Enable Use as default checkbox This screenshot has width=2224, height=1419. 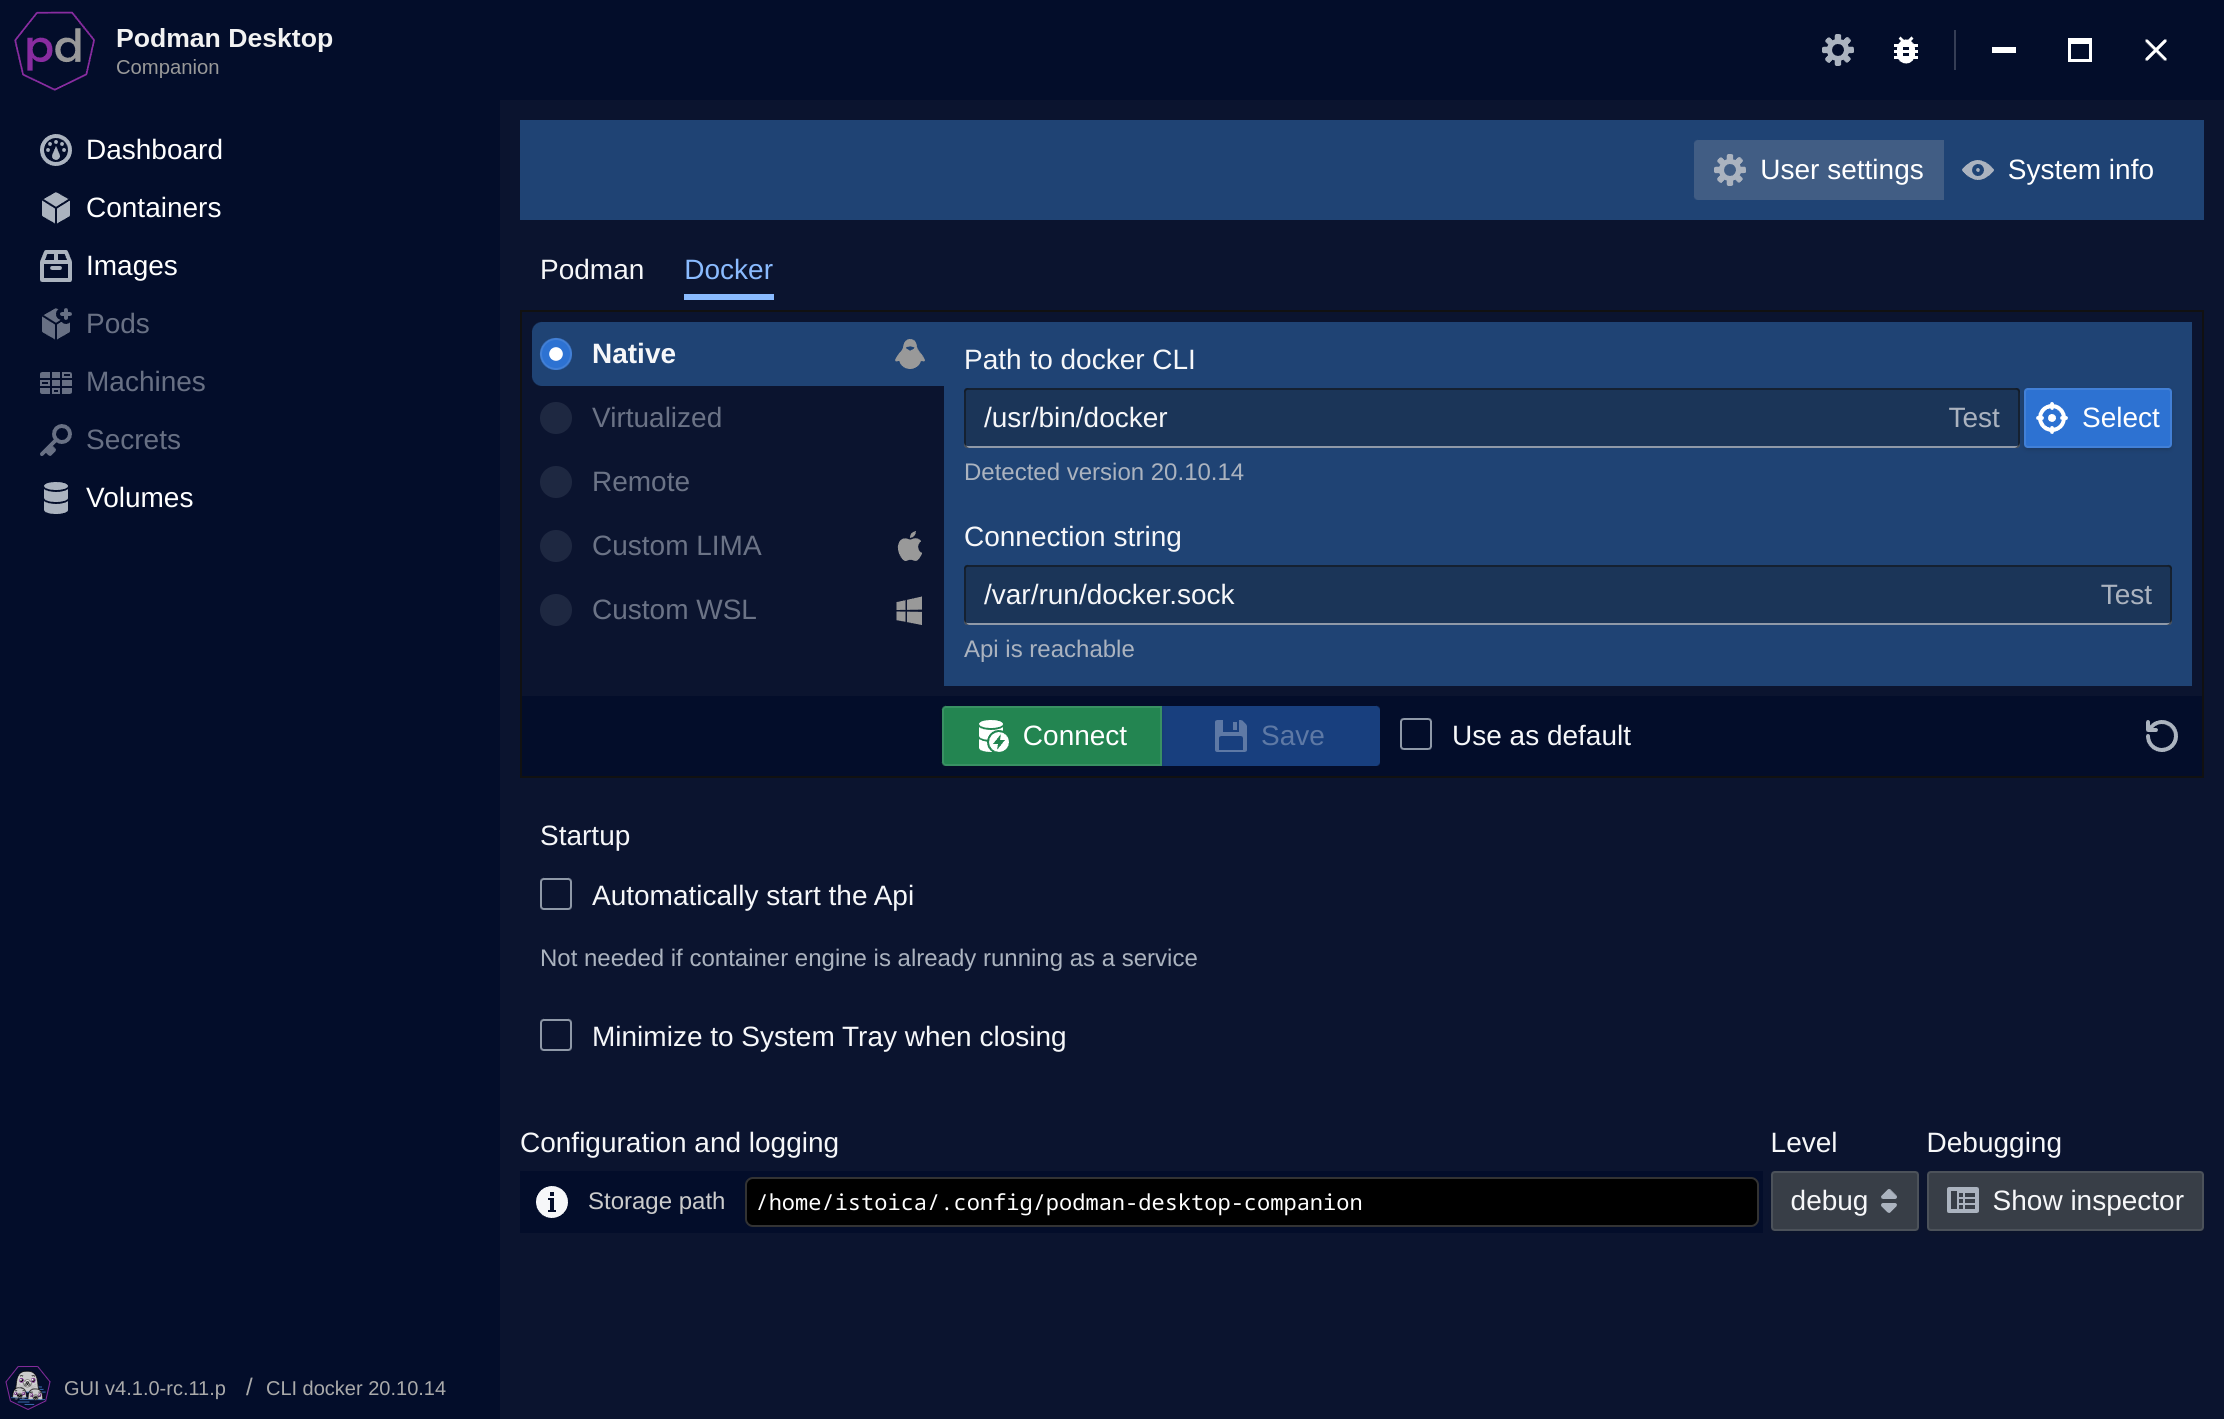pyautogui.click(x=1416, y=735)
